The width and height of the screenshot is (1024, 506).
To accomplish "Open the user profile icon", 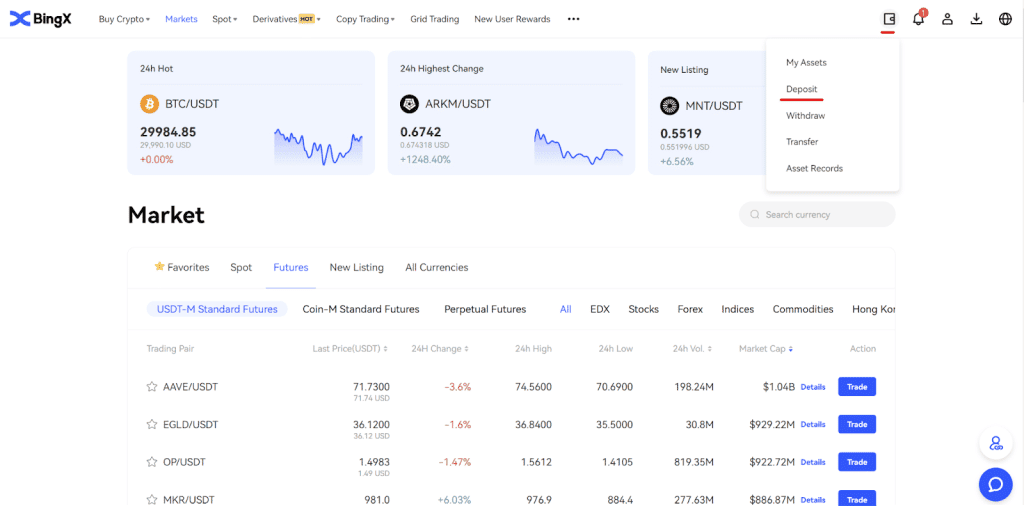I will [947, 19].
